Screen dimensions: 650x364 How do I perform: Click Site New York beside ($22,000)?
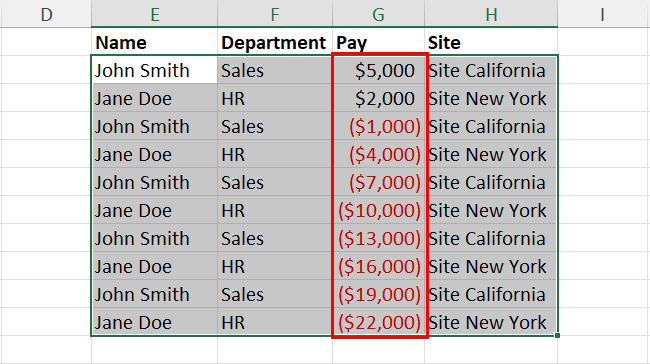(x=491, y=322)
